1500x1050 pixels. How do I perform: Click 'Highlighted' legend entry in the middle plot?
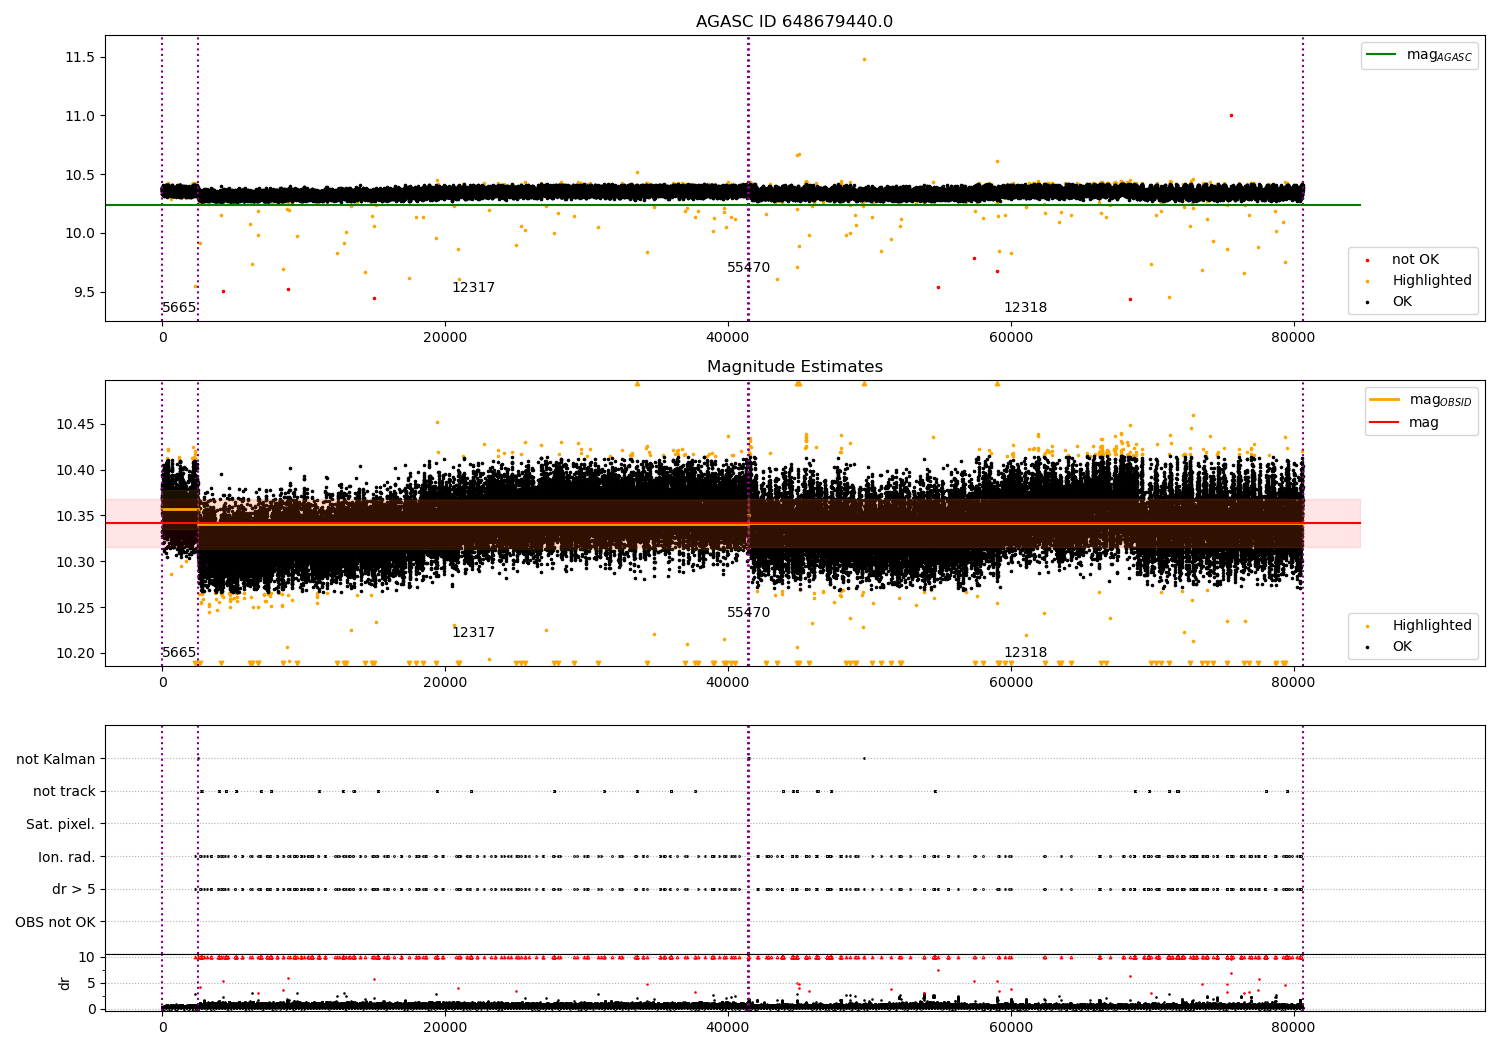(1418, 626)
